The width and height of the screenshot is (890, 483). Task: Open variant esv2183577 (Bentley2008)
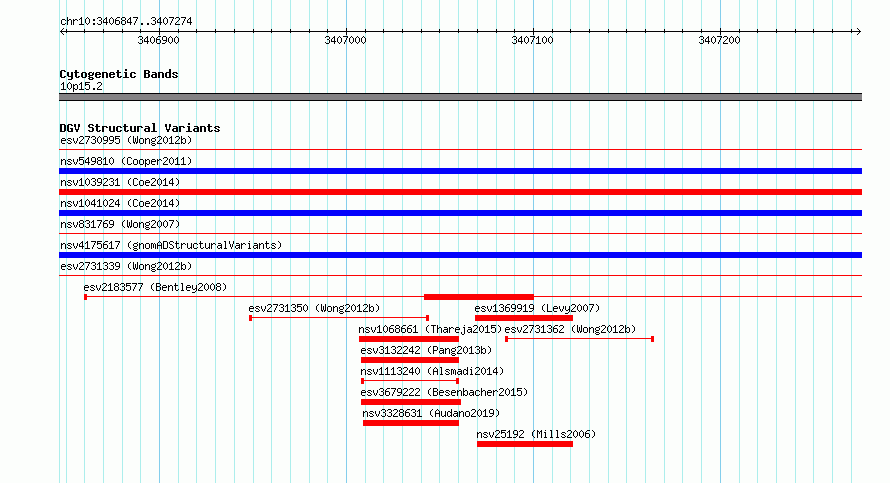tap(155, 287)
